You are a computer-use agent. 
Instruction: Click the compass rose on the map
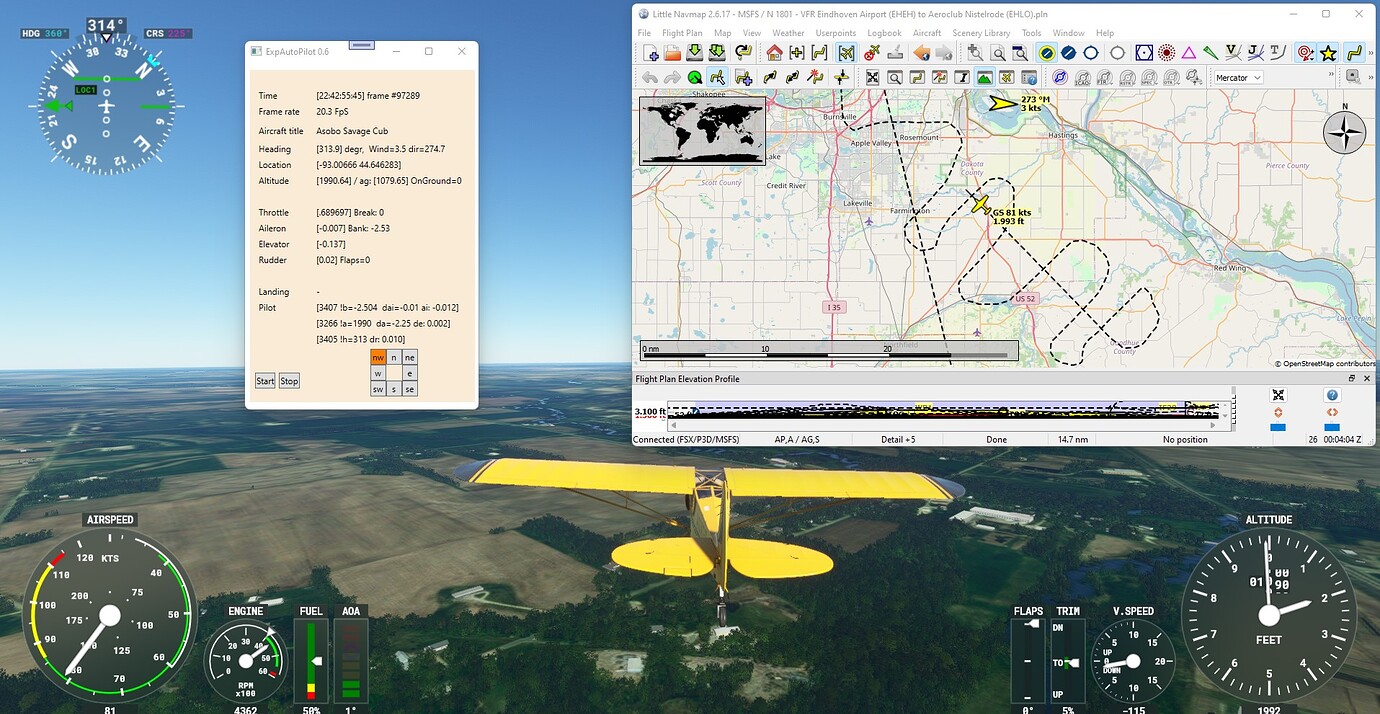click(x=1345, y=132)
